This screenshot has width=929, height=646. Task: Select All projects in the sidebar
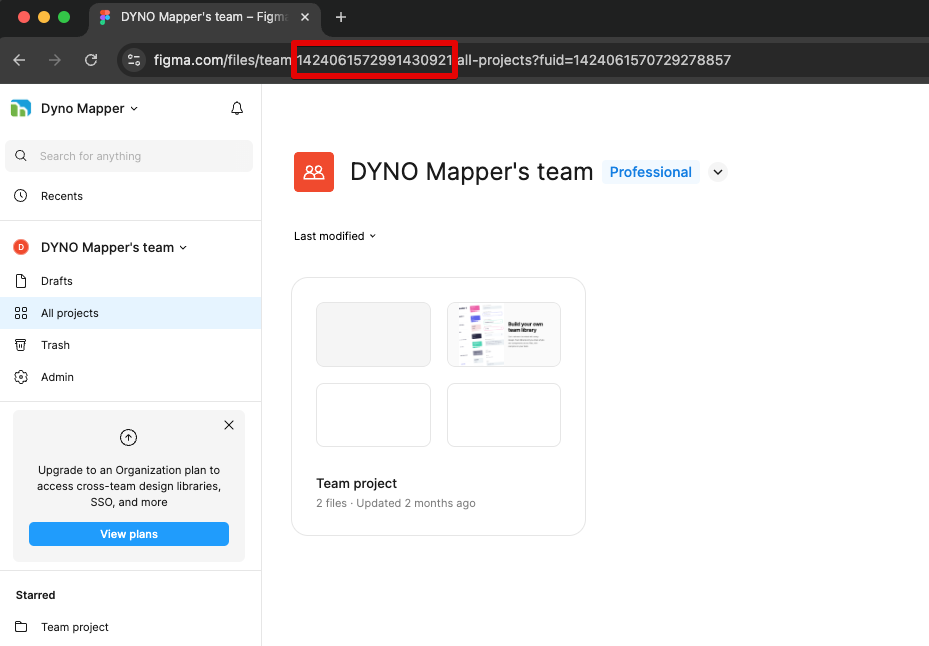coord(130,313)
